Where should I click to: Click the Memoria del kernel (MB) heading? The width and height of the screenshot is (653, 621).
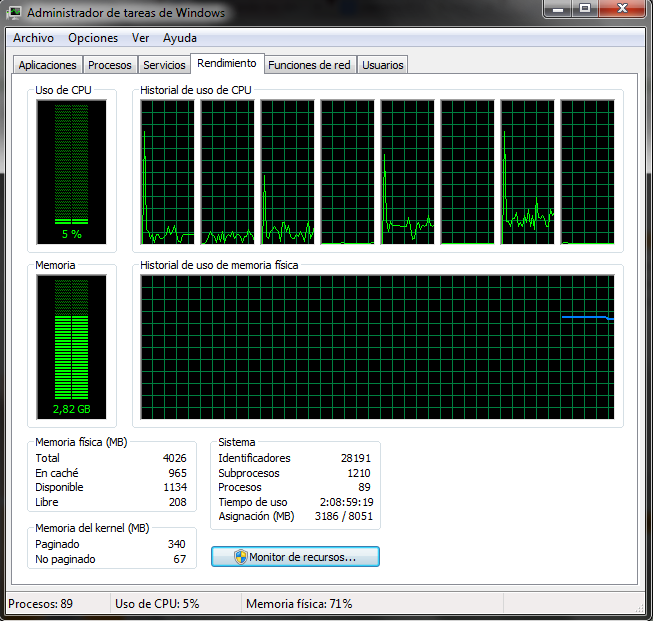92,528
